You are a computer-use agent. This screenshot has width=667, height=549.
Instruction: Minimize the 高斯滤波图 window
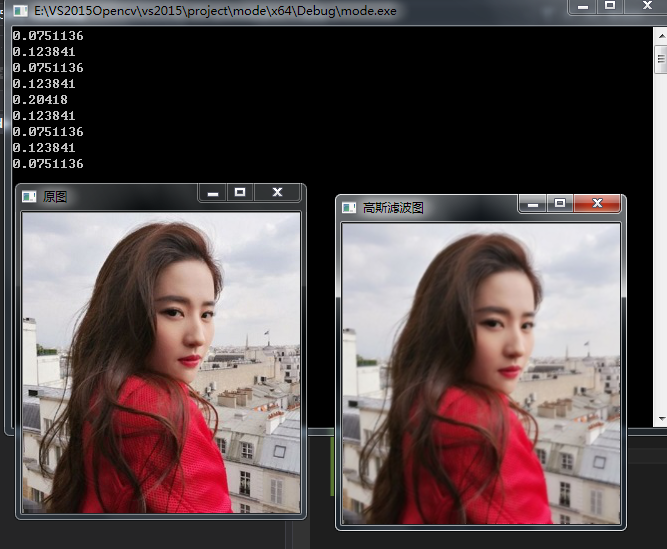point(533,204)
